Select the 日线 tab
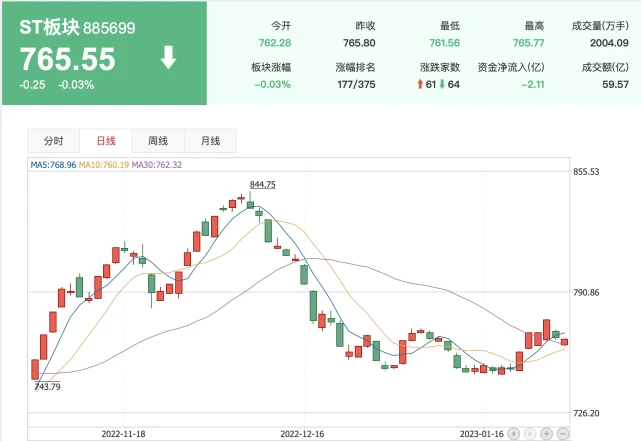Viewport: 641px width, 441px height. 105,141
